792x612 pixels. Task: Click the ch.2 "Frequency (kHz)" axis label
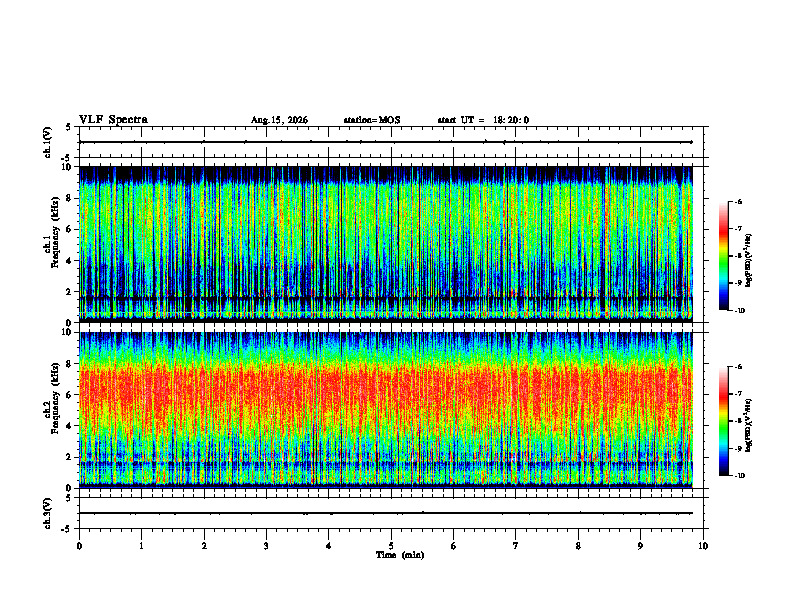[x=55, y=398]
